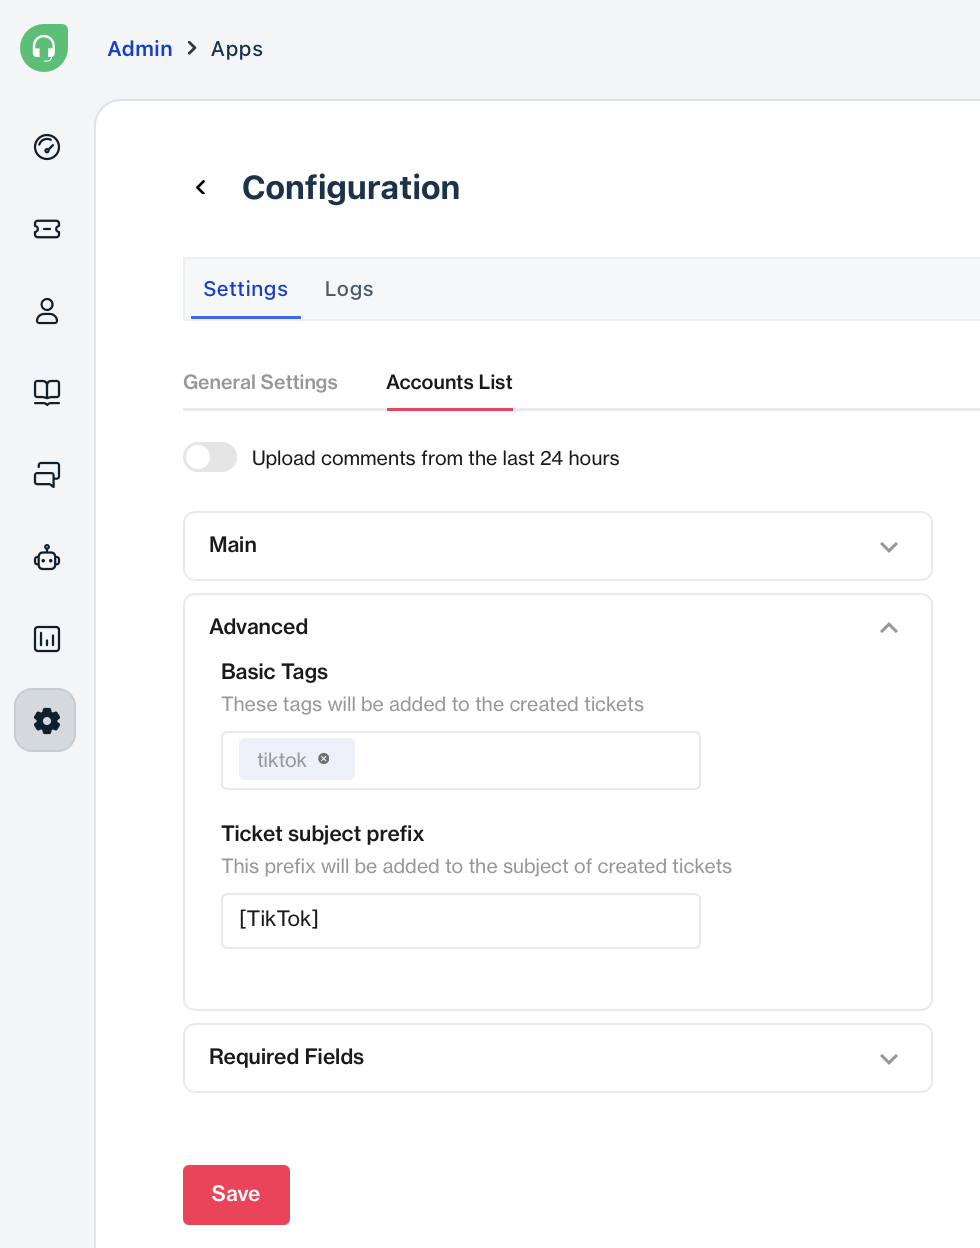Select the Accounts List tab

pos(449,382)
